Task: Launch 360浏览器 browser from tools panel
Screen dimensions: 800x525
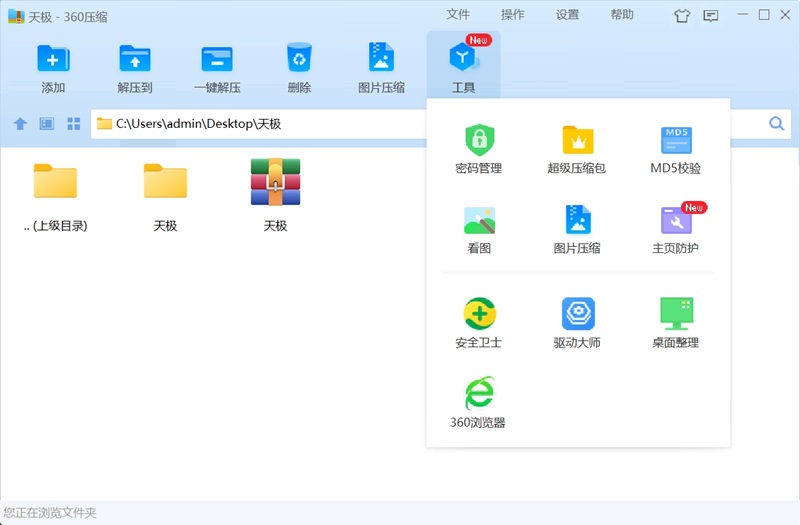Action: [478, 394]
